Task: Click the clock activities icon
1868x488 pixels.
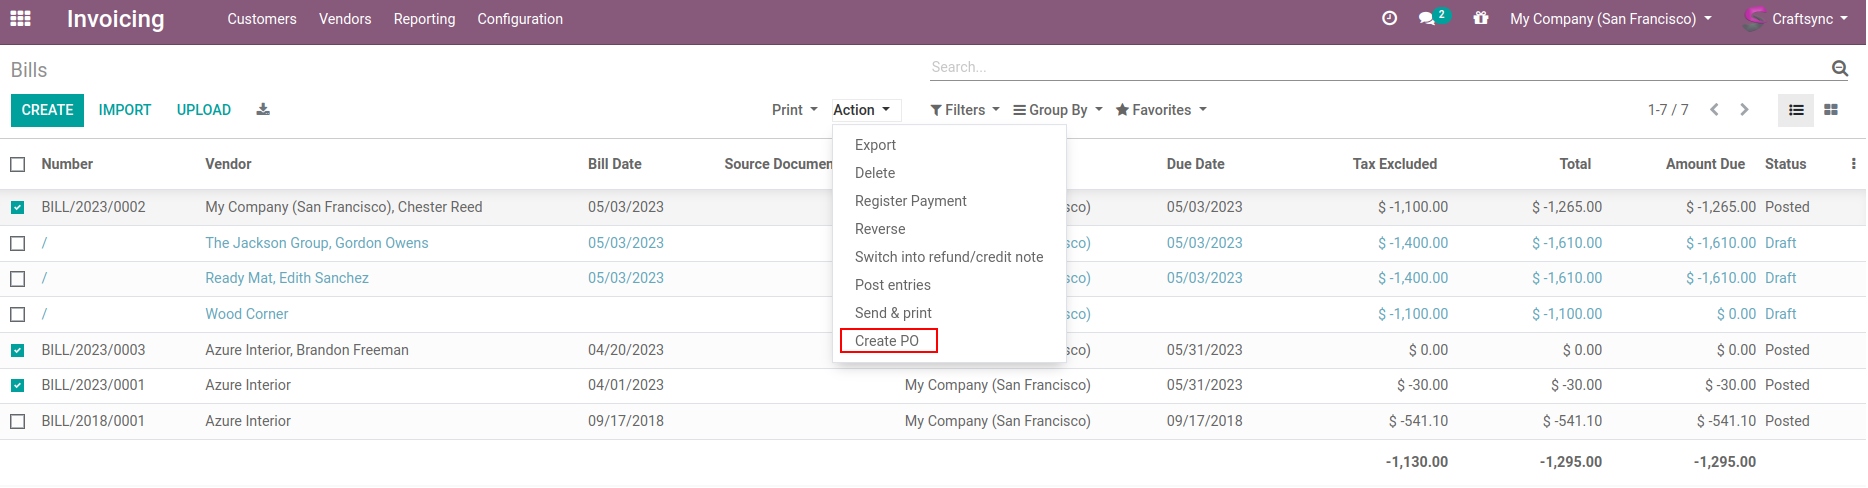Action: coord(1389,19)
